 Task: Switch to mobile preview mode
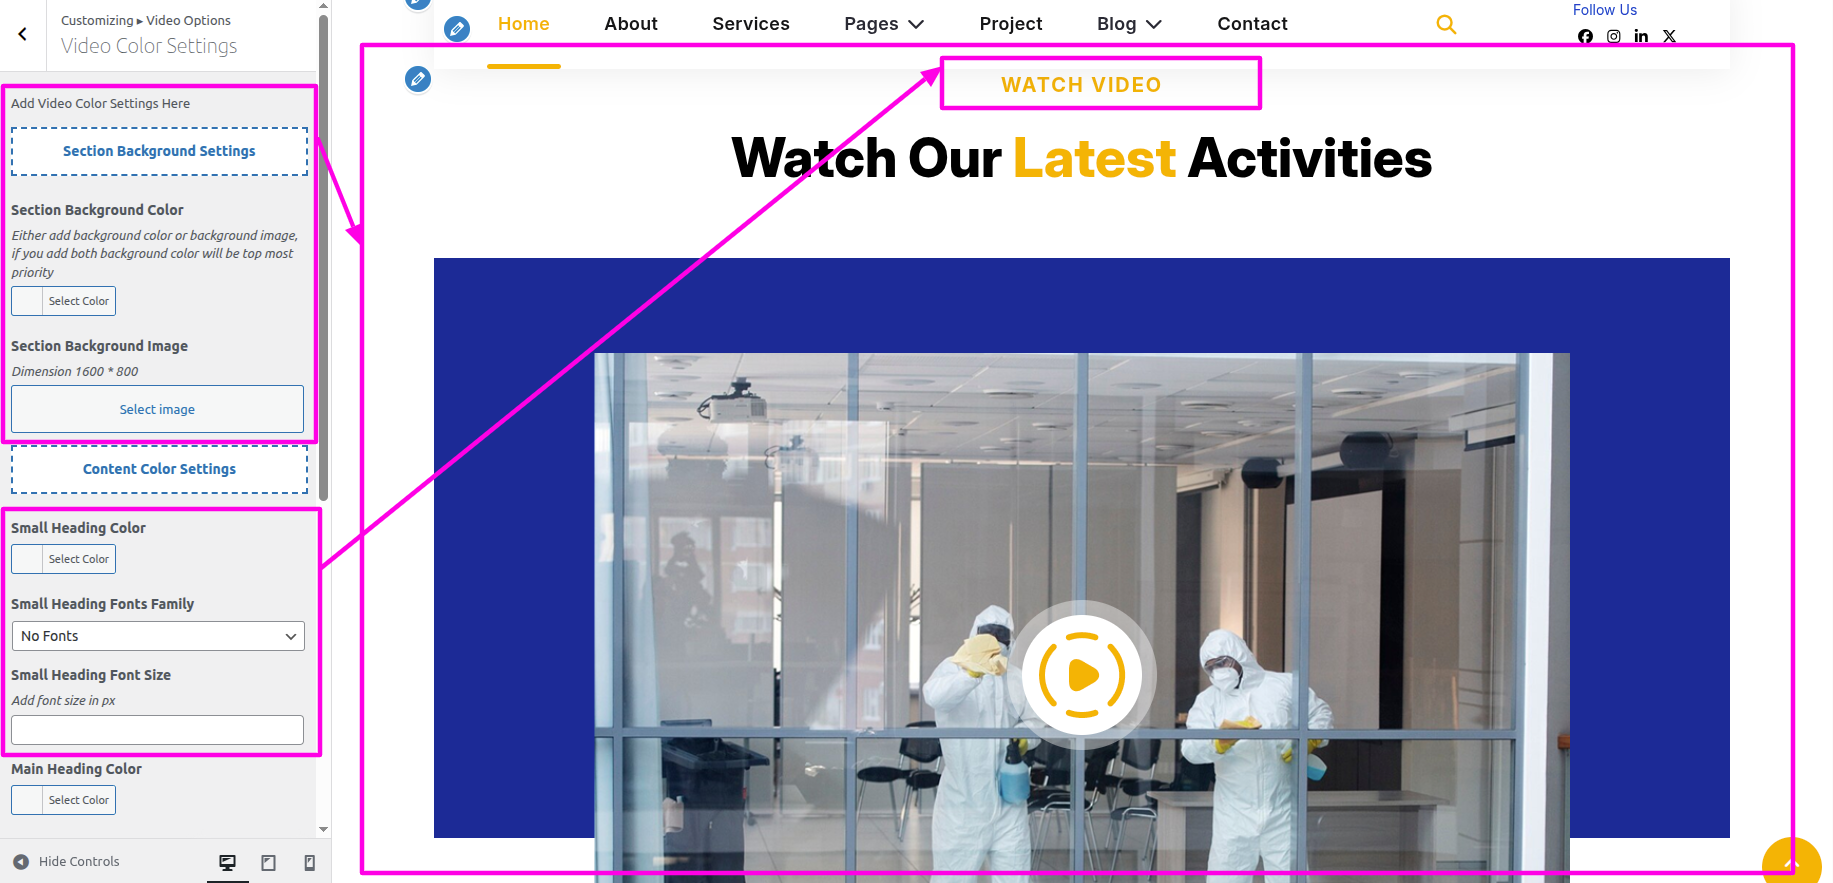click(x=310, y=862)
